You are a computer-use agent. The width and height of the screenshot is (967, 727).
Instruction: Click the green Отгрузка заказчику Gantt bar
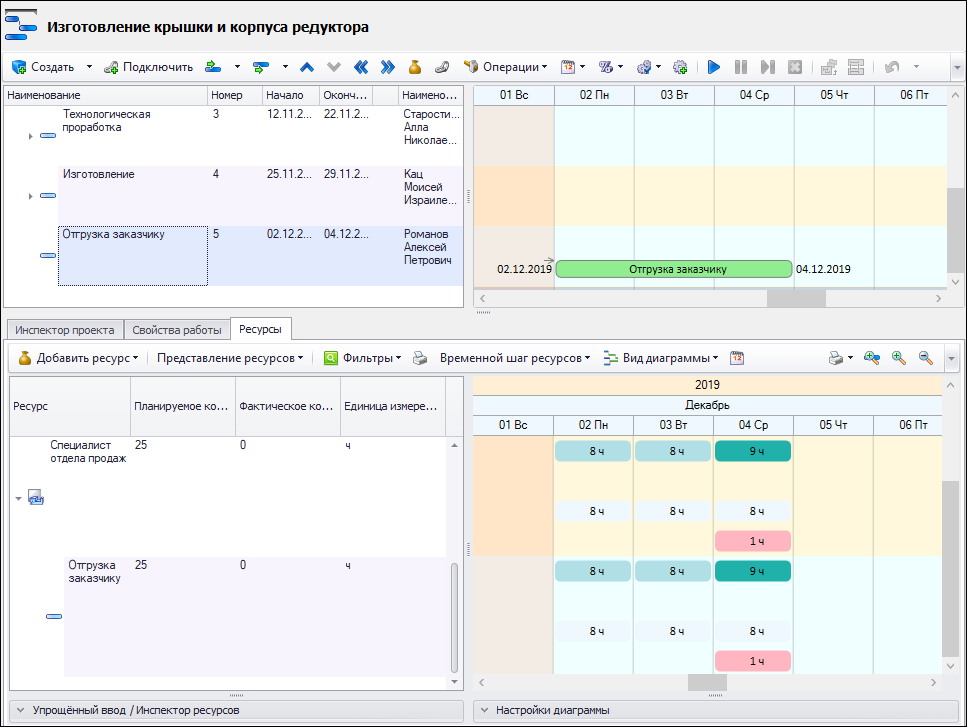click(674, 269)
